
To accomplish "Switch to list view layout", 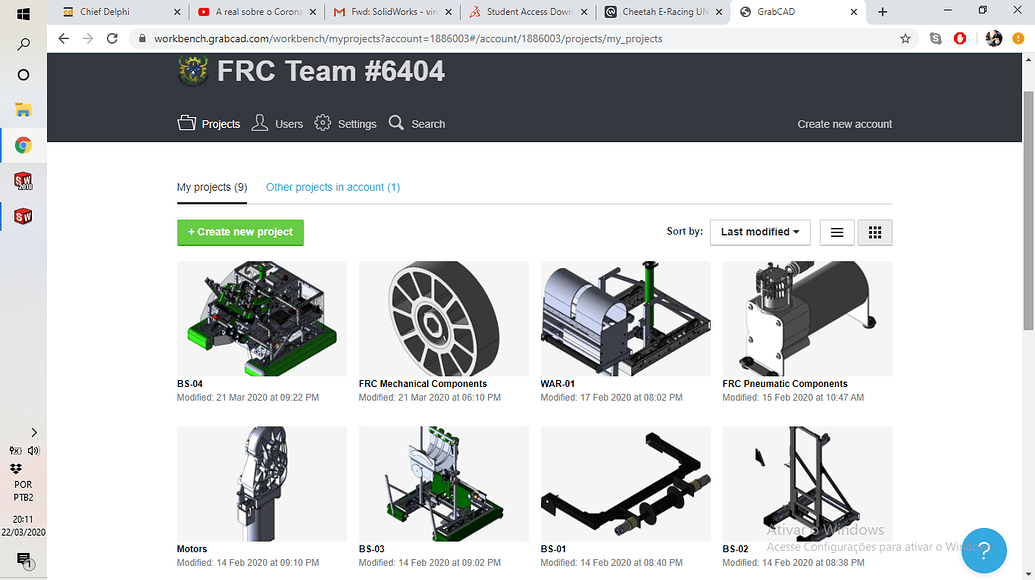I will click(837, 232).
